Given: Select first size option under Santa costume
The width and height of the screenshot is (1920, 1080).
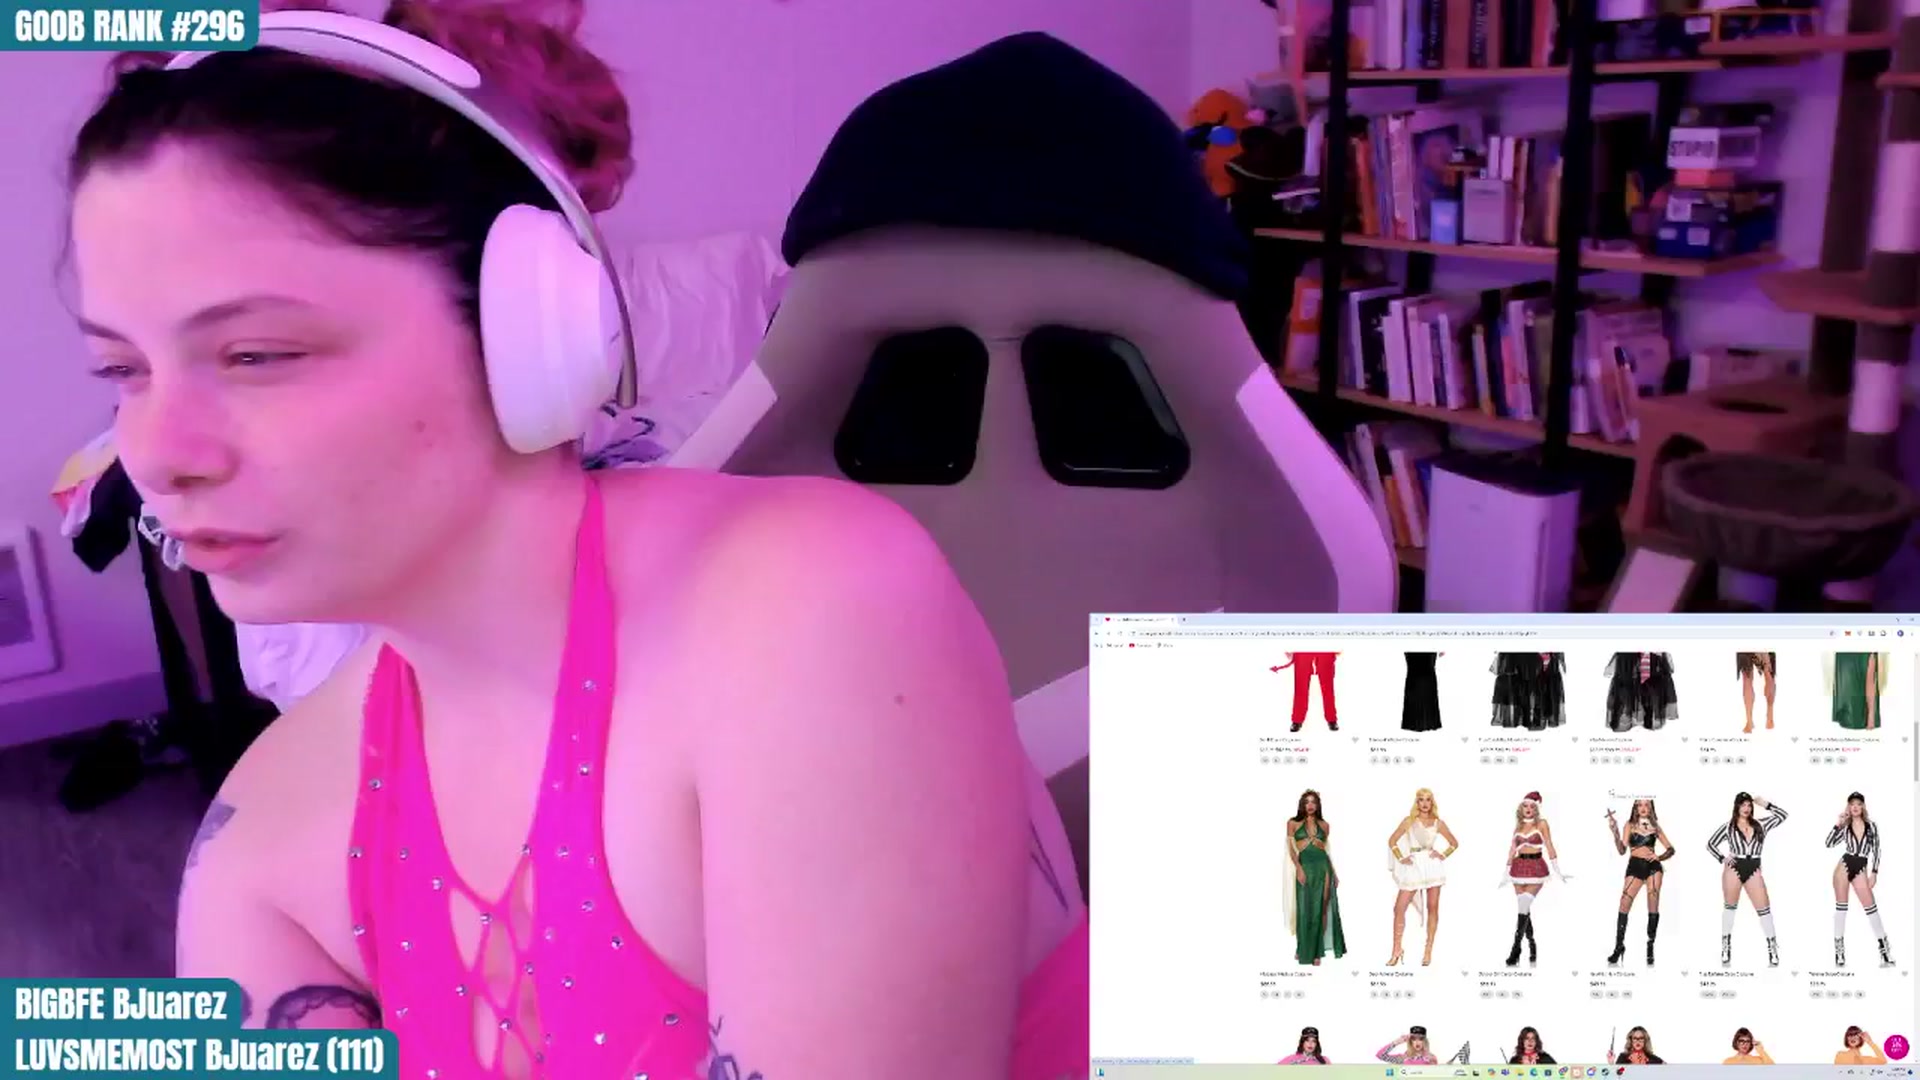Looking at the screenshot, I should click(1486, 994).
